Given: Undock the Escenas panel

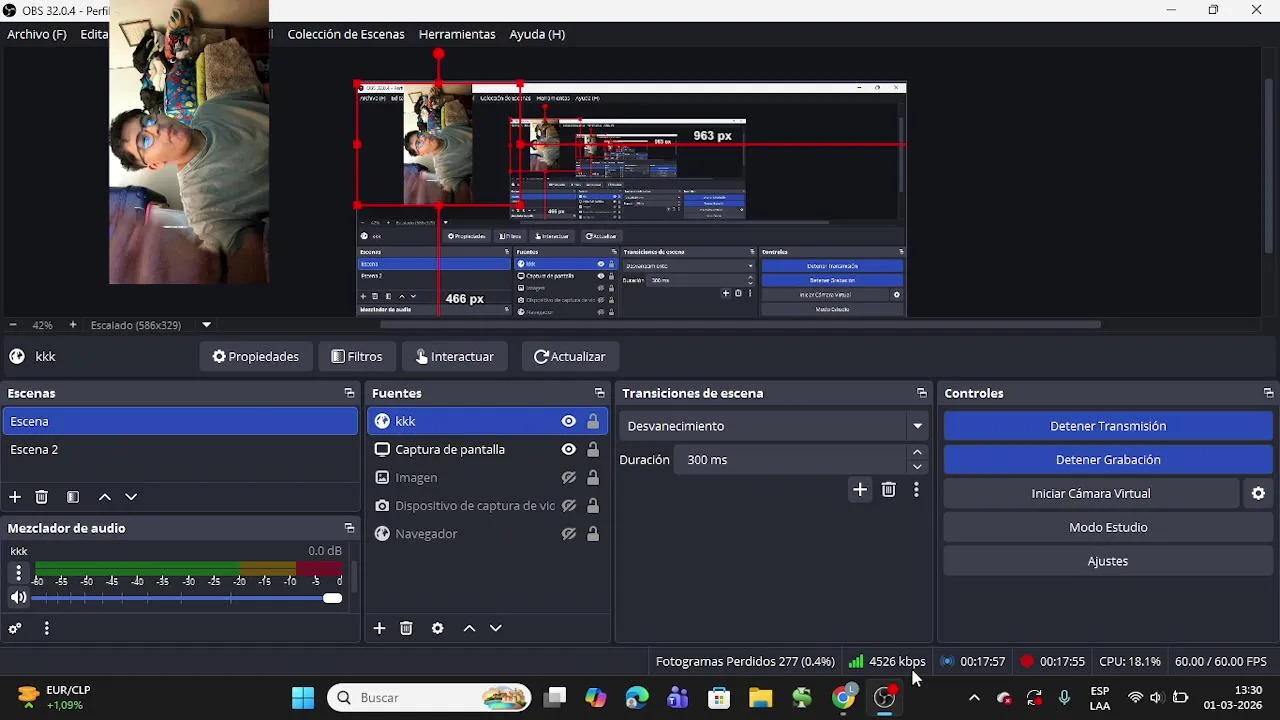Looking at the screenshot, I should coord(349,393).
